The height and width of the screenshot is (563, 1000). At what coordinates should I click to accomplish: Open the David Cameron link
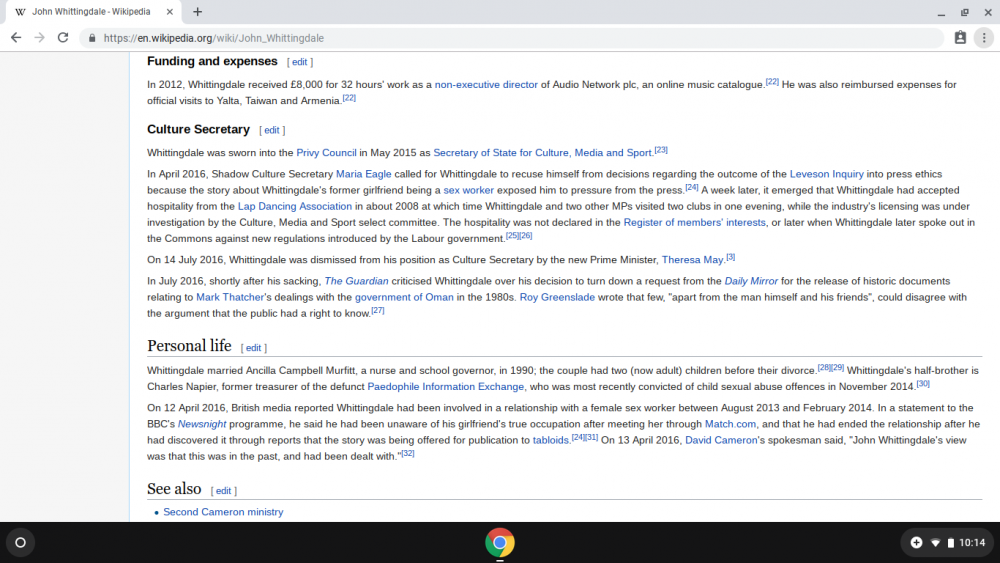(x=721, y=441)
